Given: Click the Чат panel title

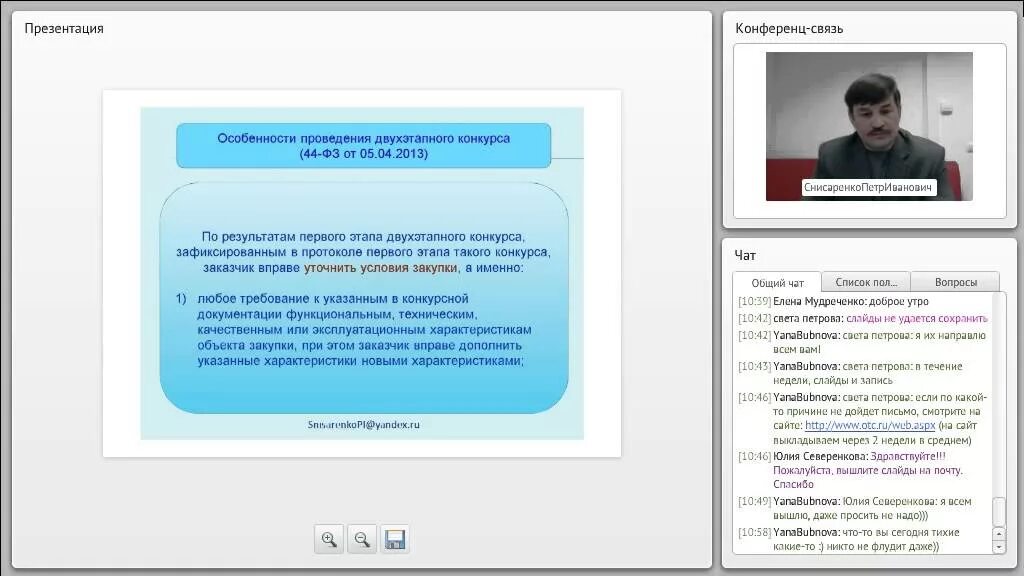Looking at the screenshot, I should coord(745,255).
